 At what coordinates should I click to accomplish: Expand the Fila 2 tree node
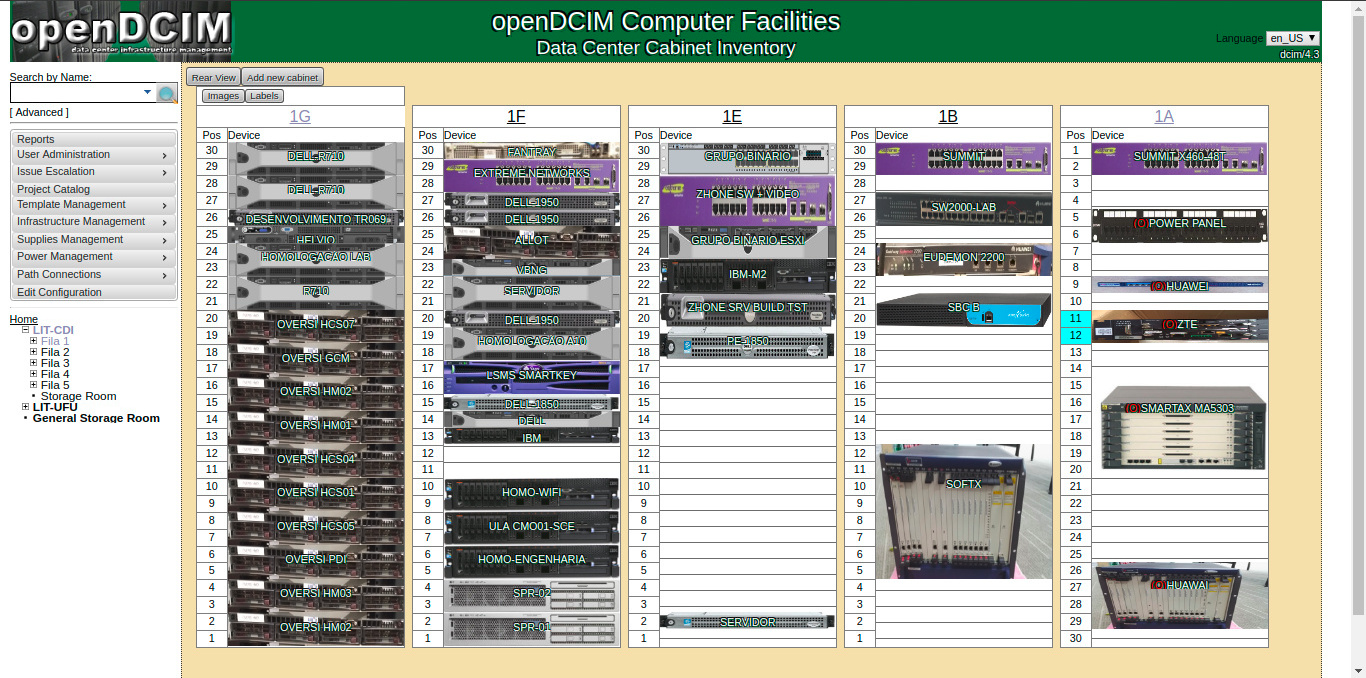33,352
